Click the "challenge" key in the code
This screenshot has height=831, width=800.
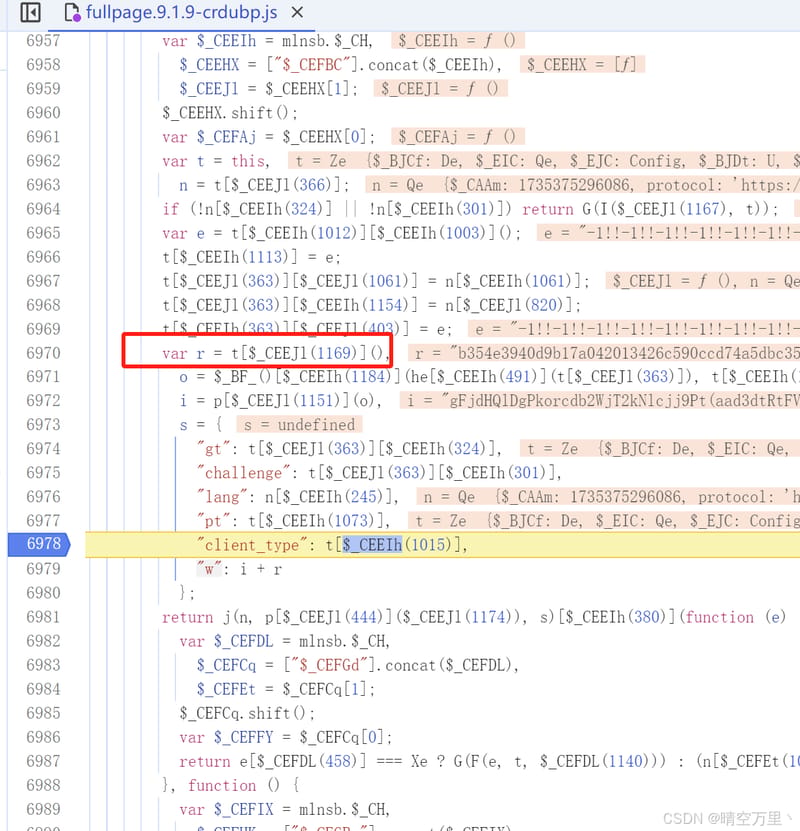coord(243,472)
